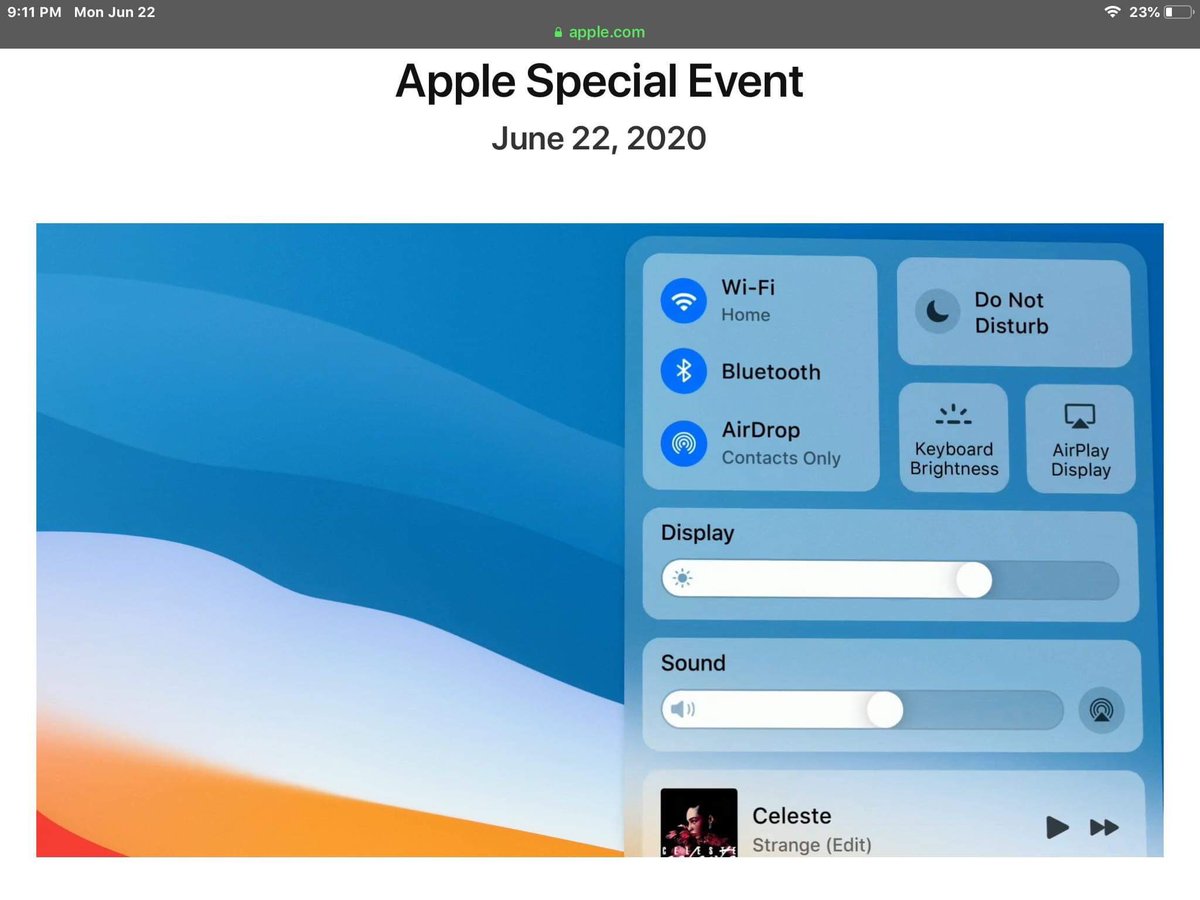Image resolution: width=1200 pixels, height=900 pixels.
Task: Click the "Sound" section label
Action: coord(693,663)
